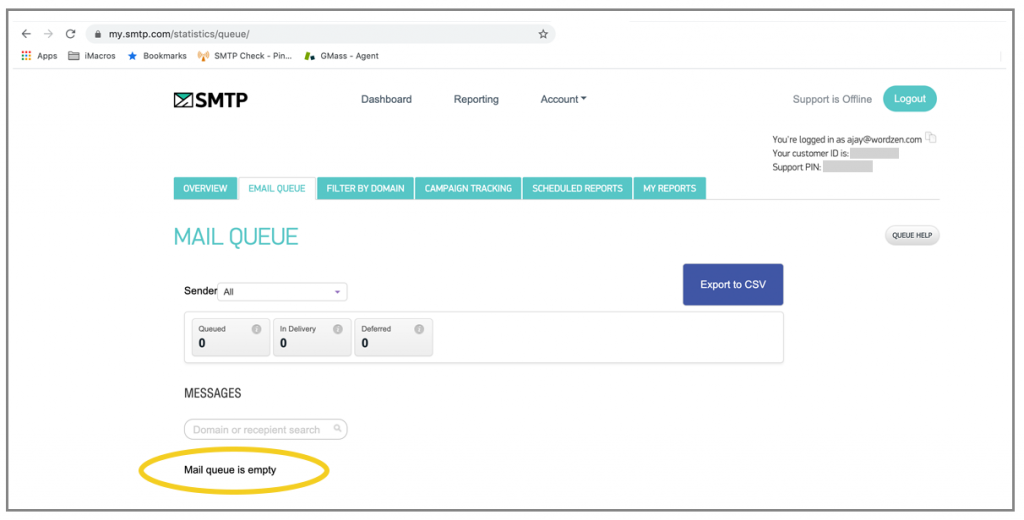1024x520 pixels.
Task: Select the Campaign Tracking tab
Action: [x=468, y=188]
